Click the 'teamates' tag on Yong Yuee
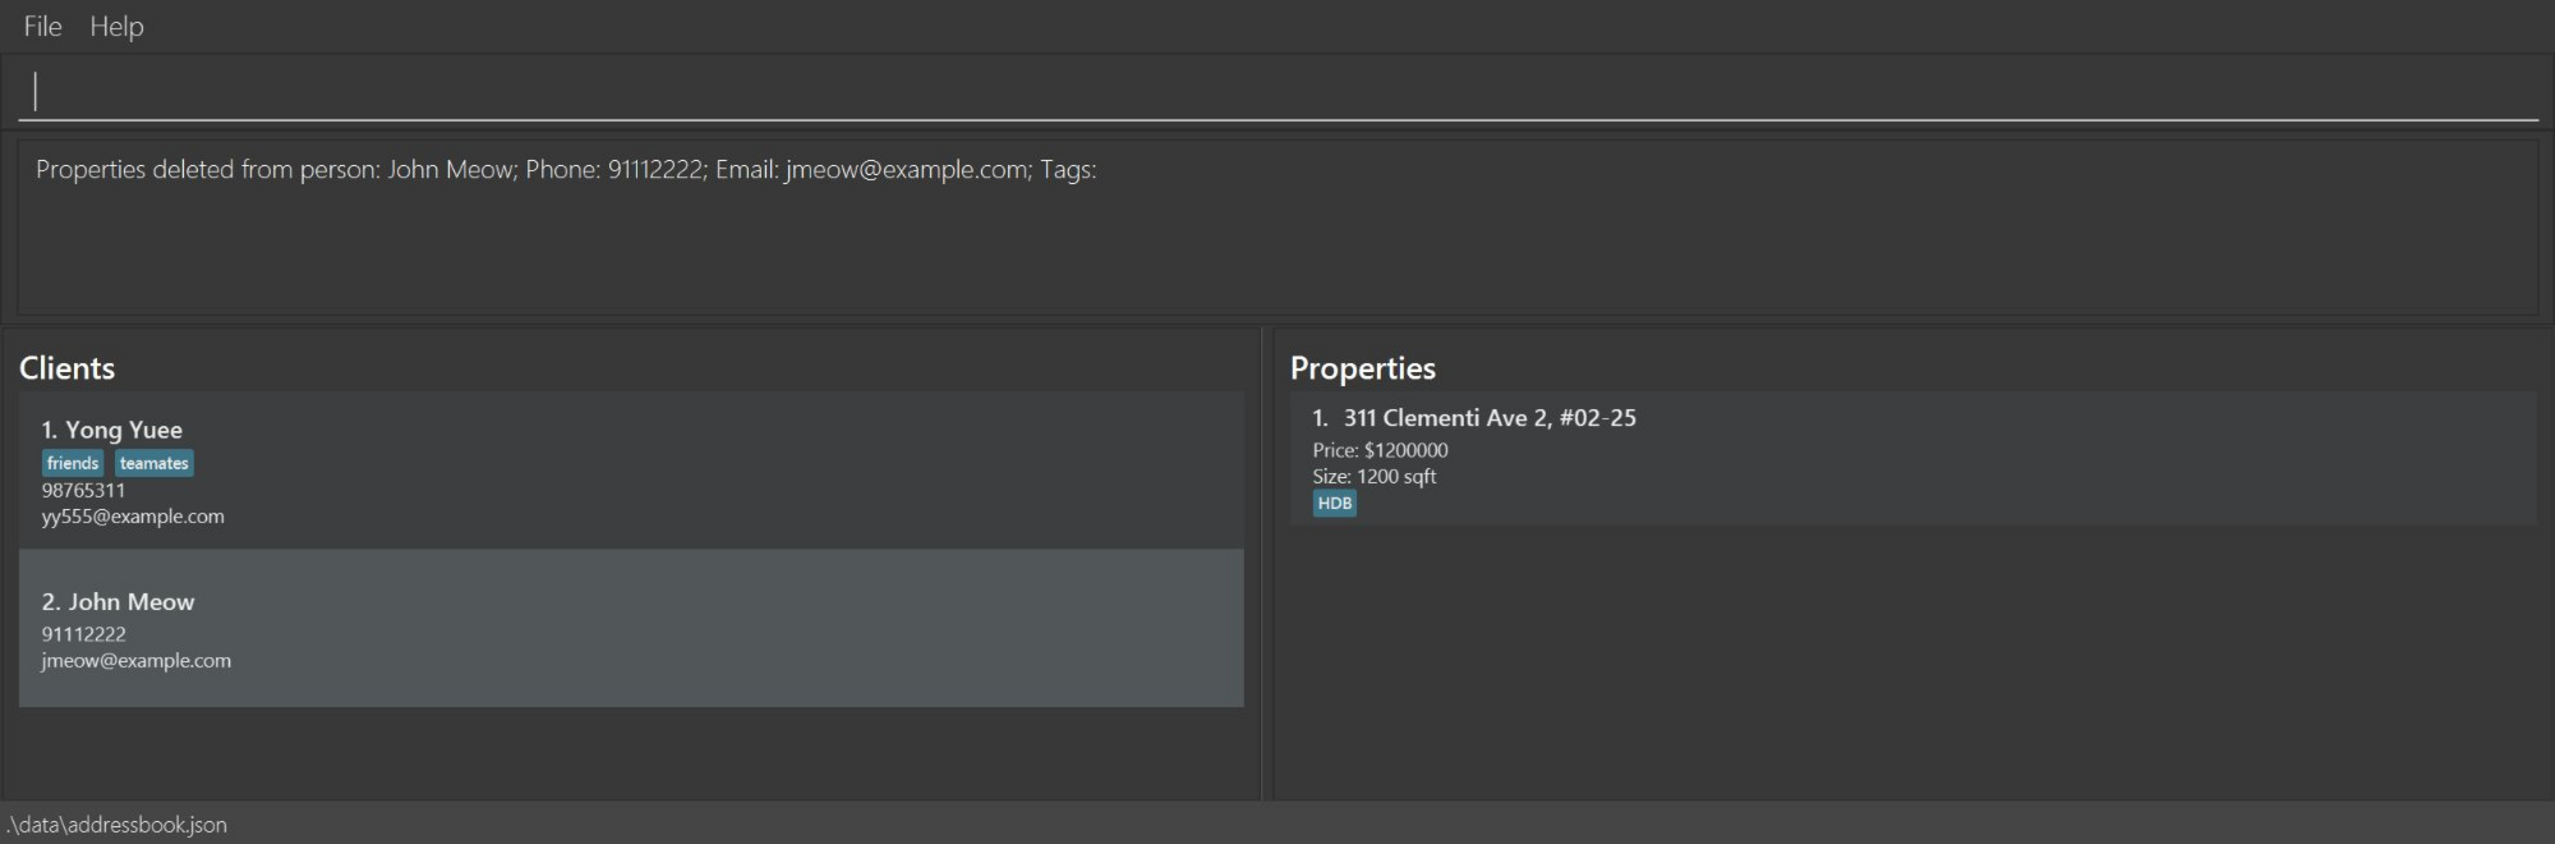 pyautogui.click(x=154, y=463)
